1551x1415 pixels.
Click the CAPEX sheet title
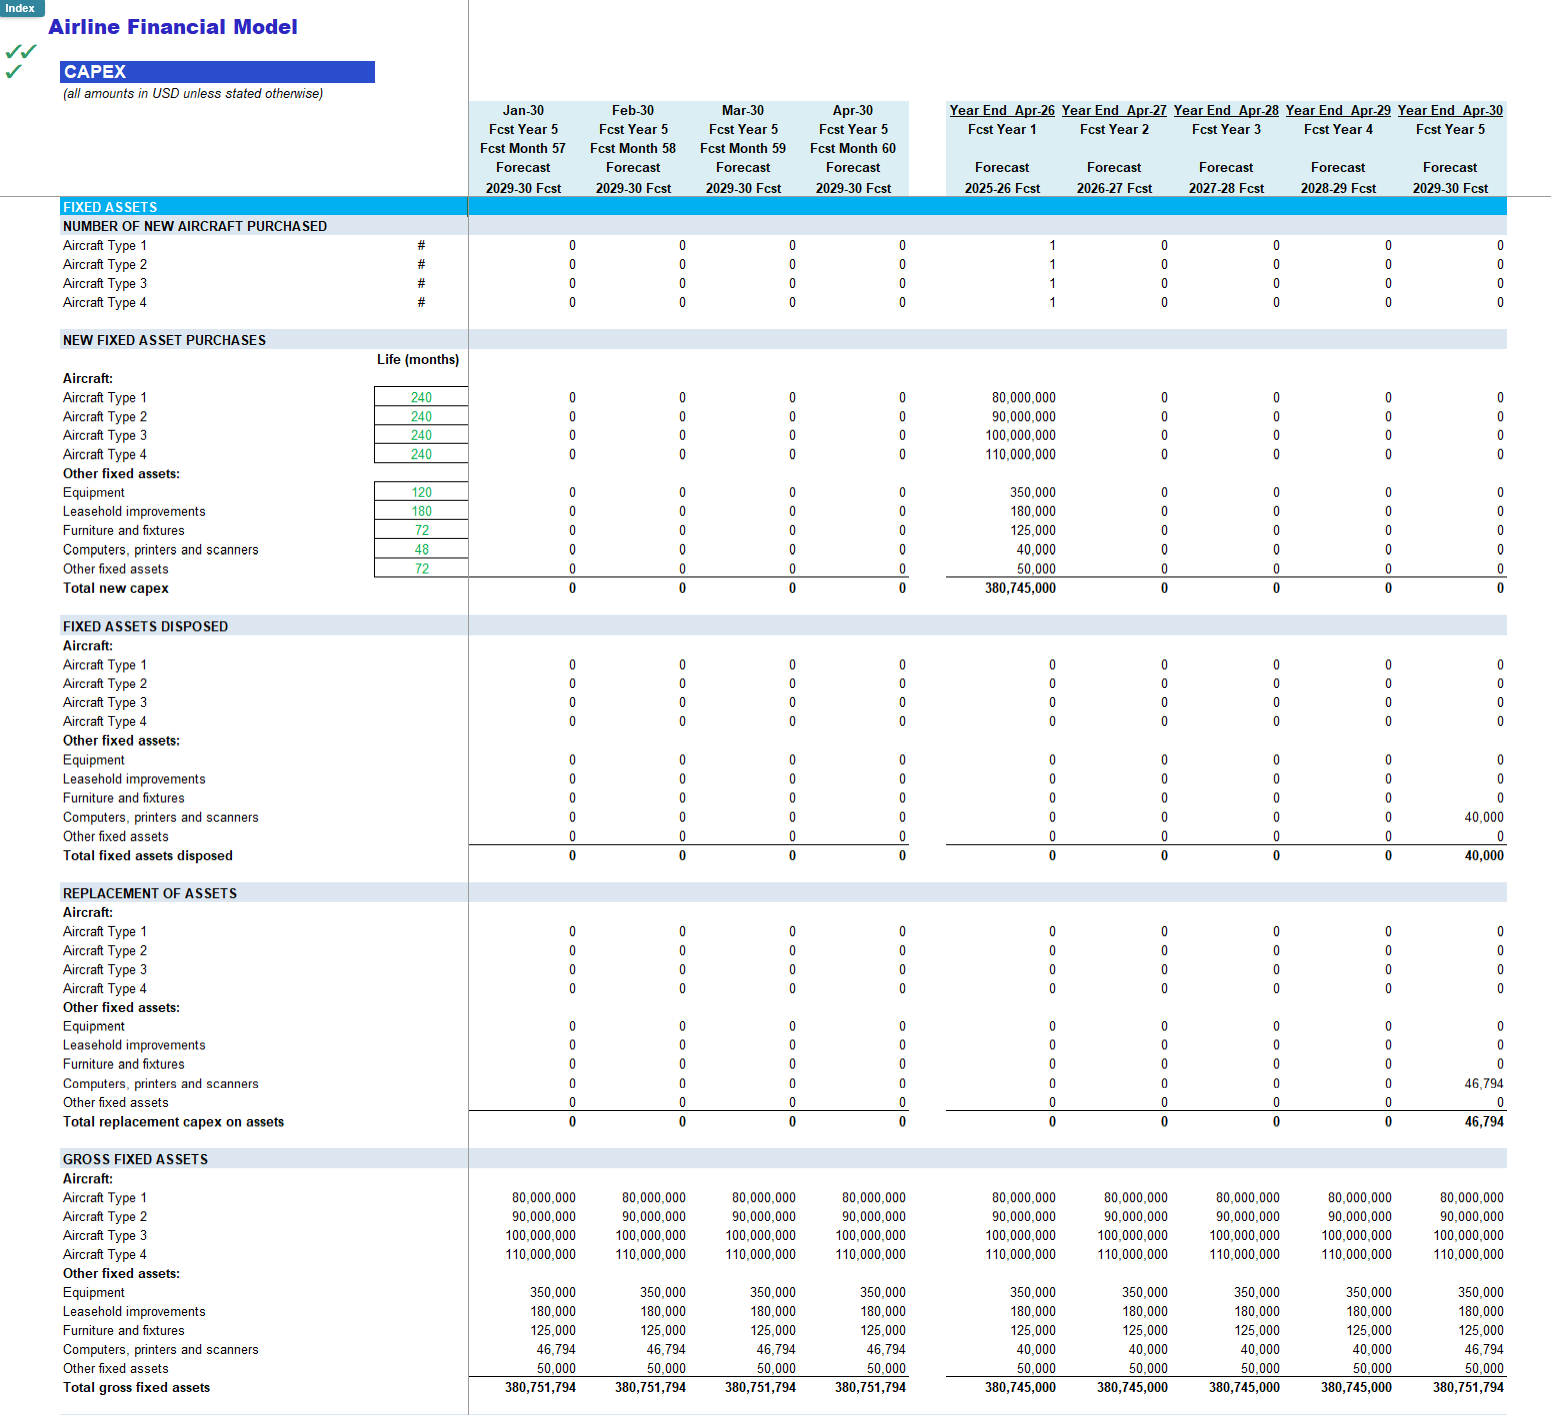pyautogui.click(x=217, y=72)
